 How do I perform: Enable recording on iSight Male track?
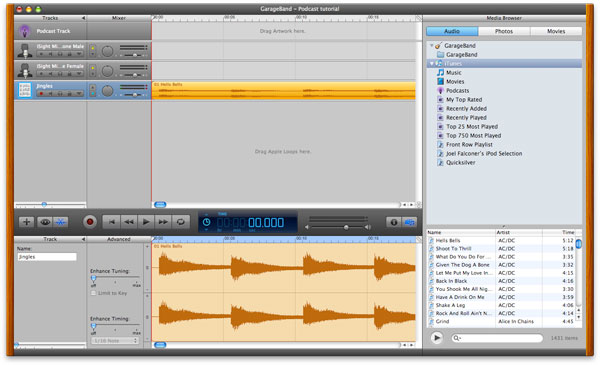pyautogui.click(x=41, y=54)
